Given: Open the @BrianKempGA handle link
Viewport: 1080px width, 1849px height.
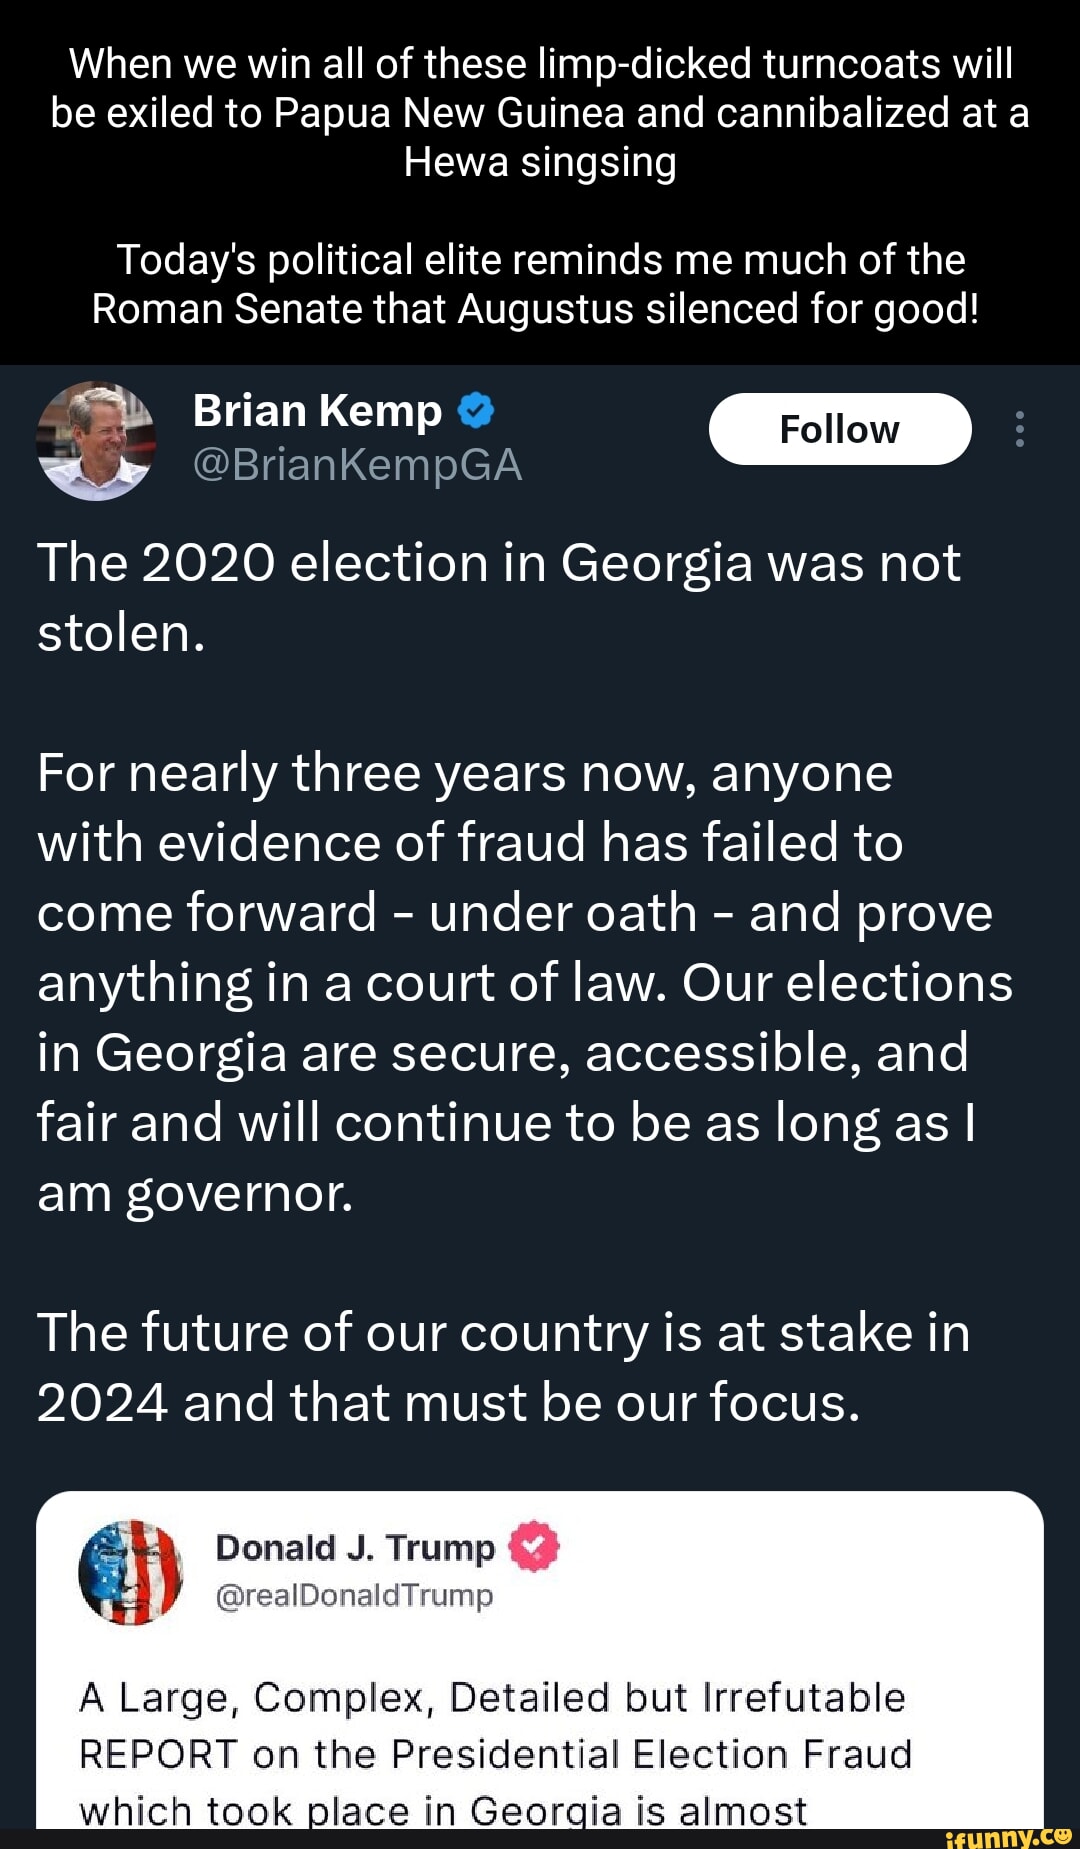Looking at the screenshot, I should coord(357,465).
